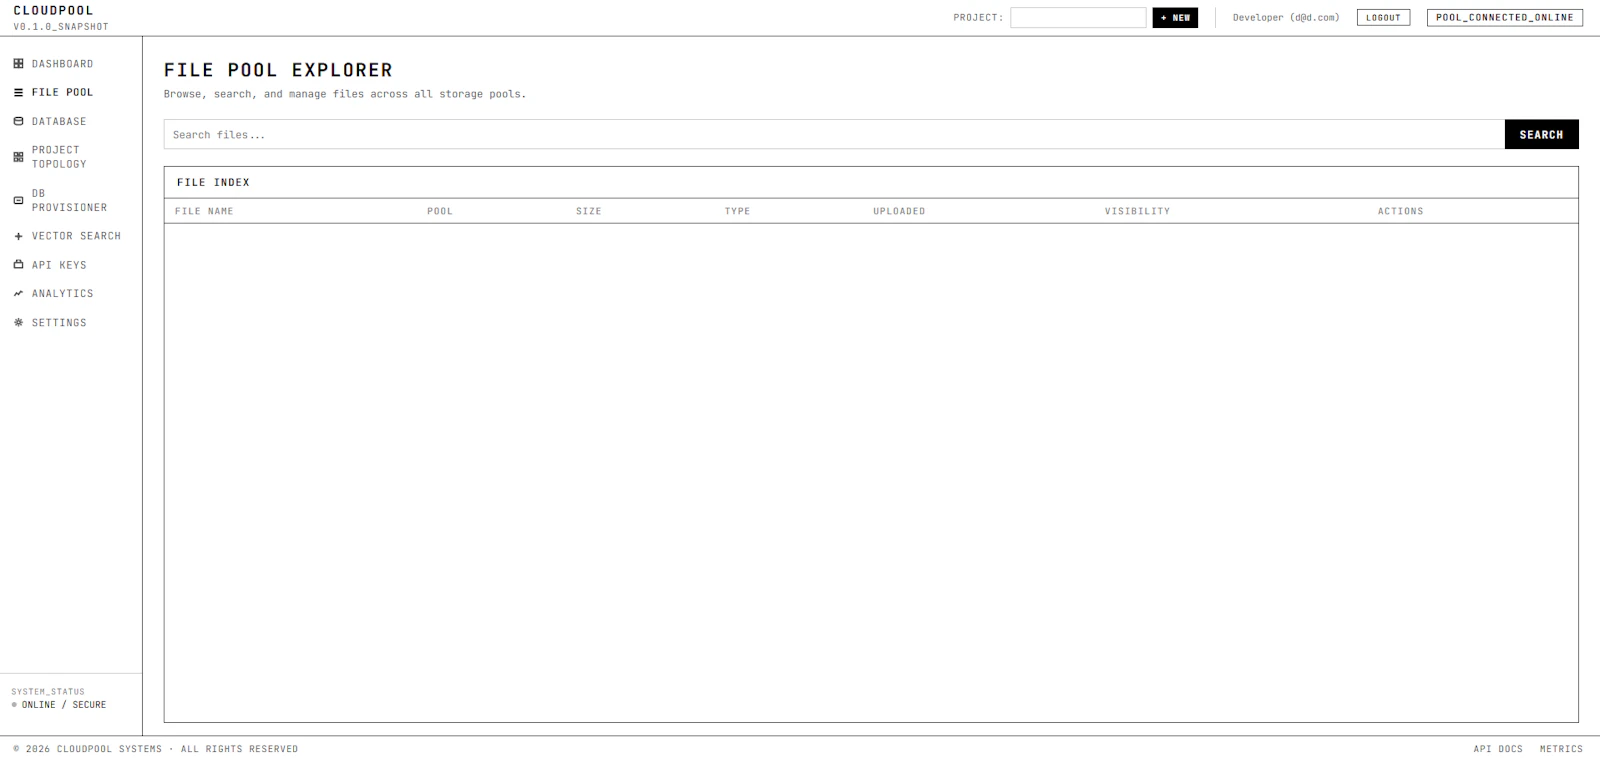1600x758 pixels.
Task: Click the Settings gear icon
Action: (x=18, y=322)
